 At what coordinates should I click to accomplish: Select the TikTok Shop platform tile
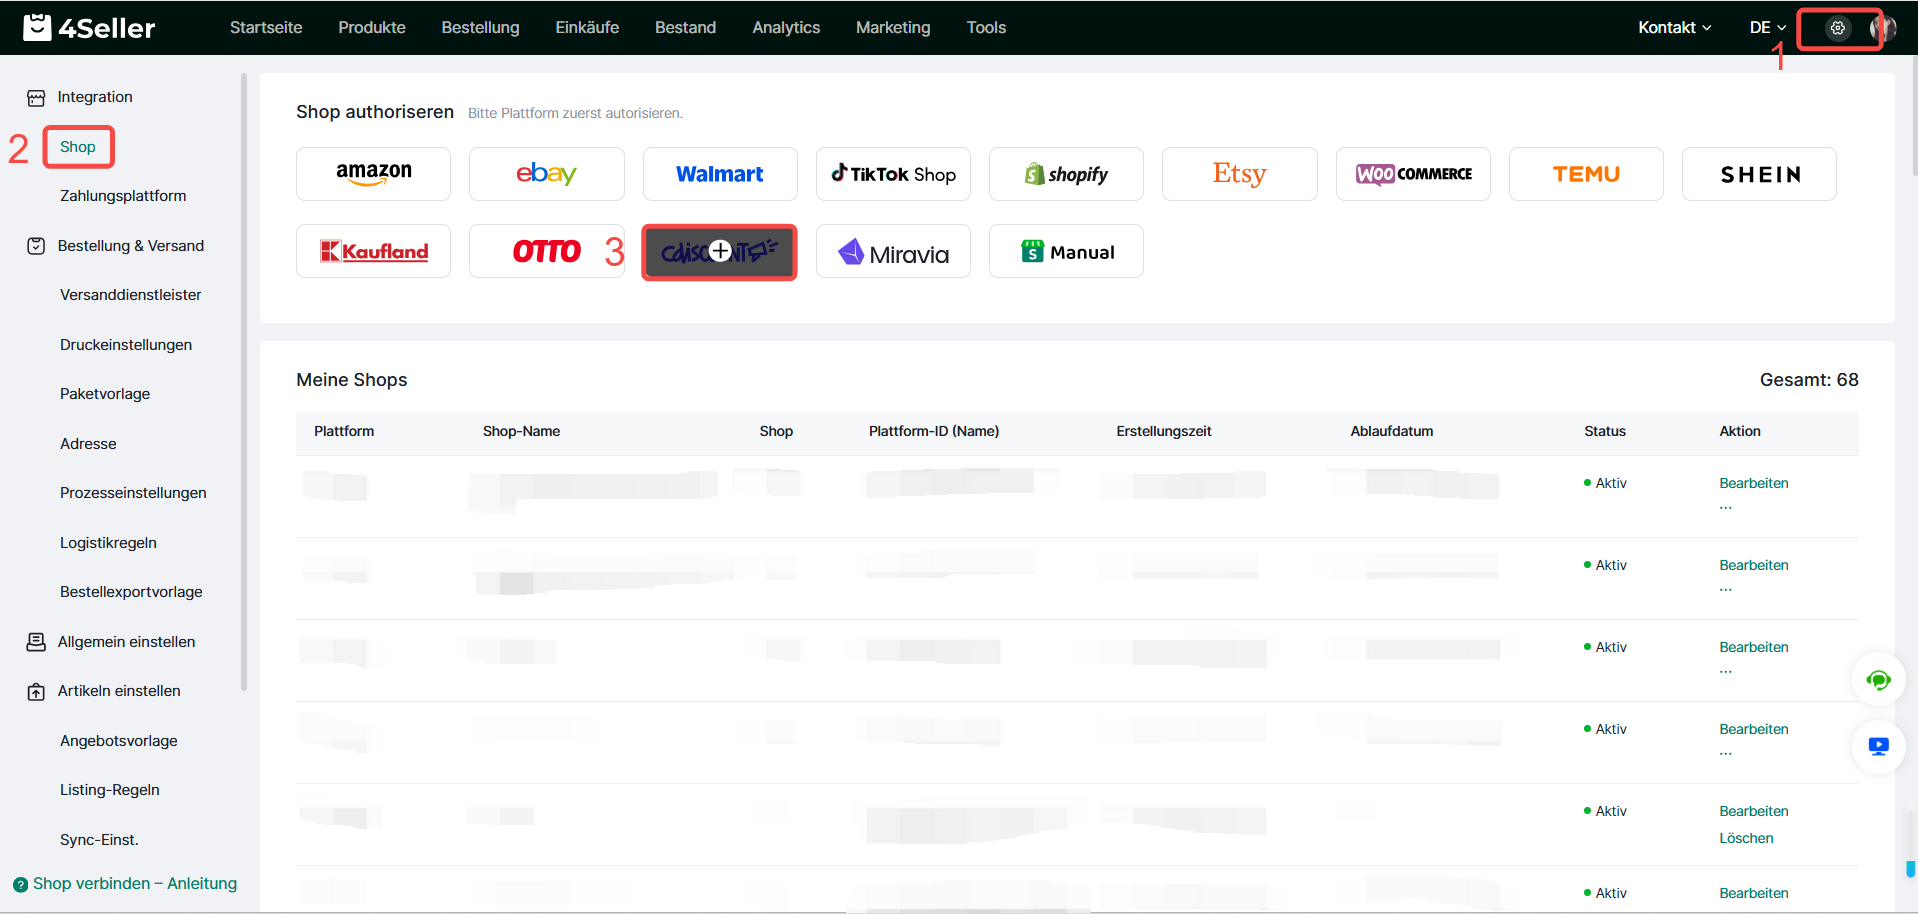[x=893, y=174]
